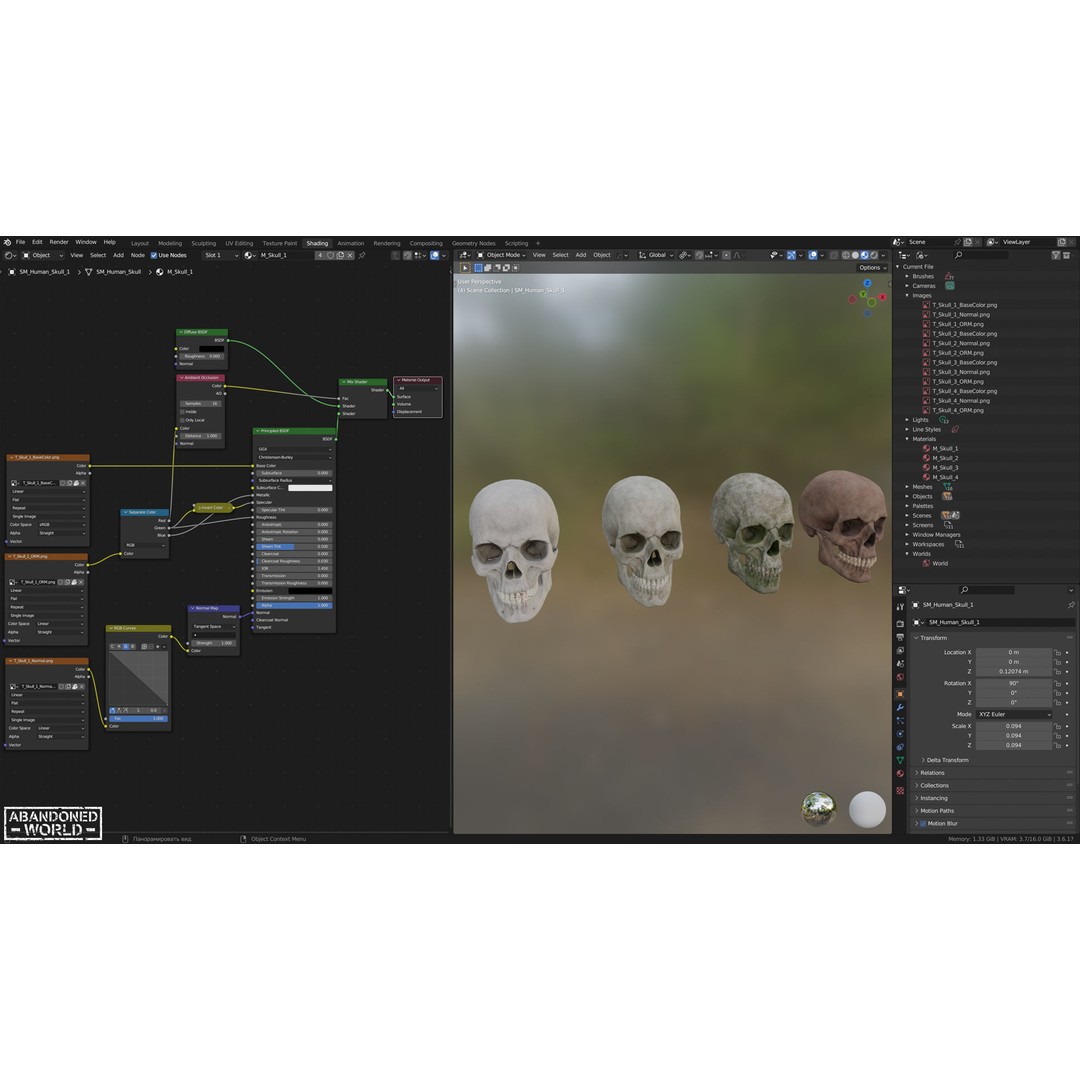Open the Render properties tab
Viewport: 1080px width, 1080px height.
click(900, 624)
